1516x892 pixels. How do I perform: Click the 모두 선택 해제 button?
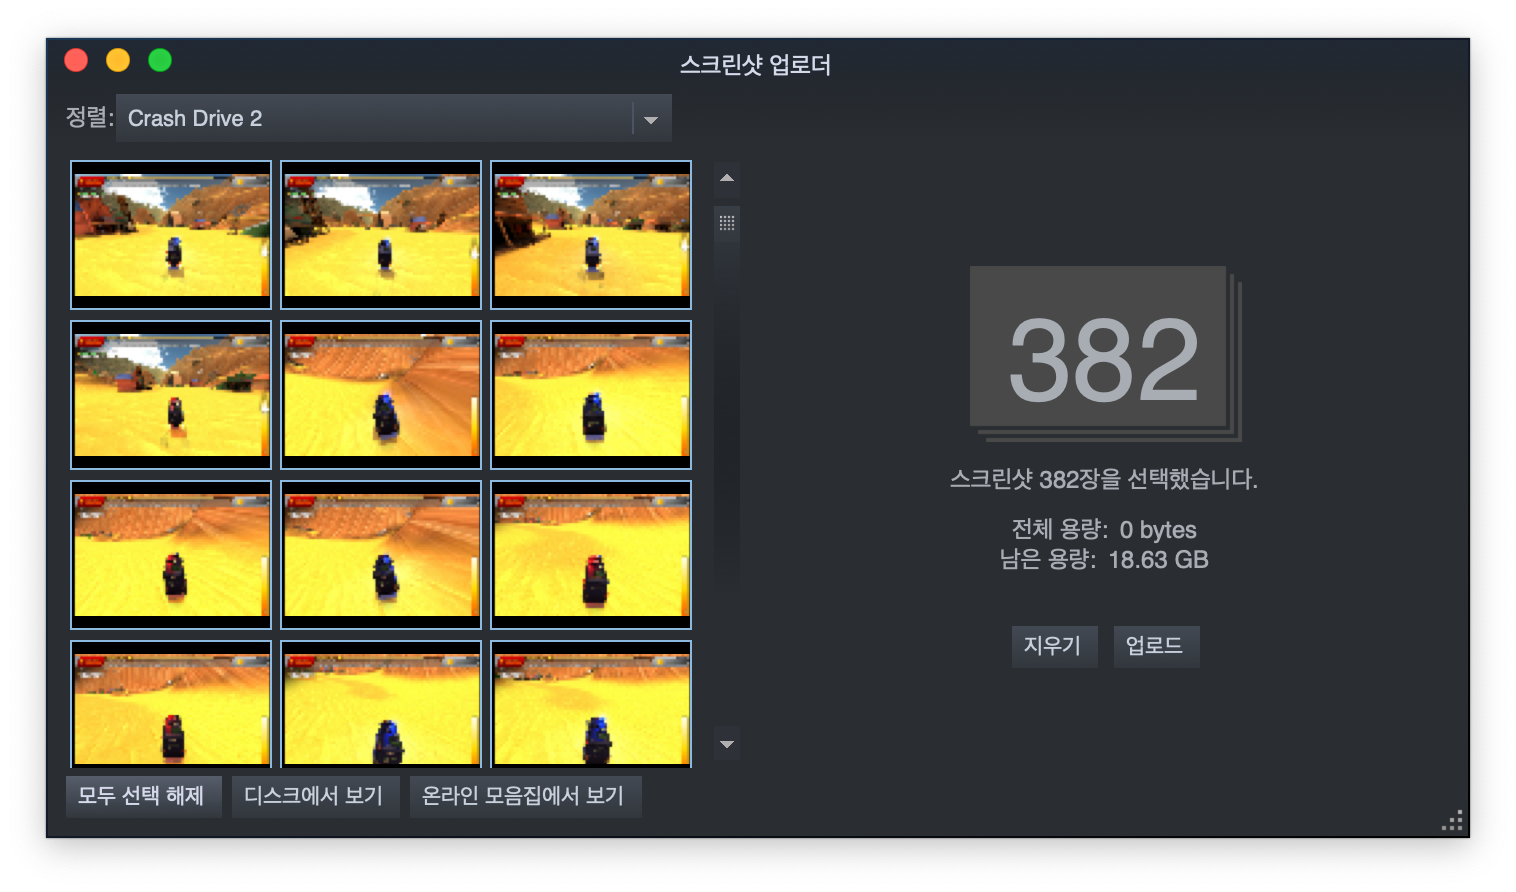click(x=143, y=796)
